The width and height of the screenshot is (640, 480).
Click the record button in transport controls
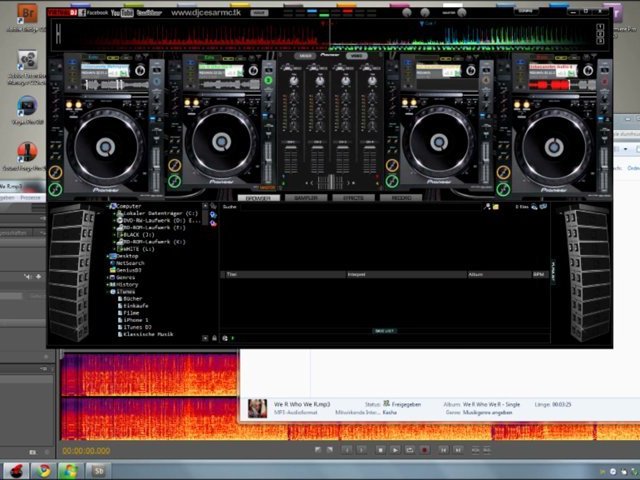pos(425,450)
